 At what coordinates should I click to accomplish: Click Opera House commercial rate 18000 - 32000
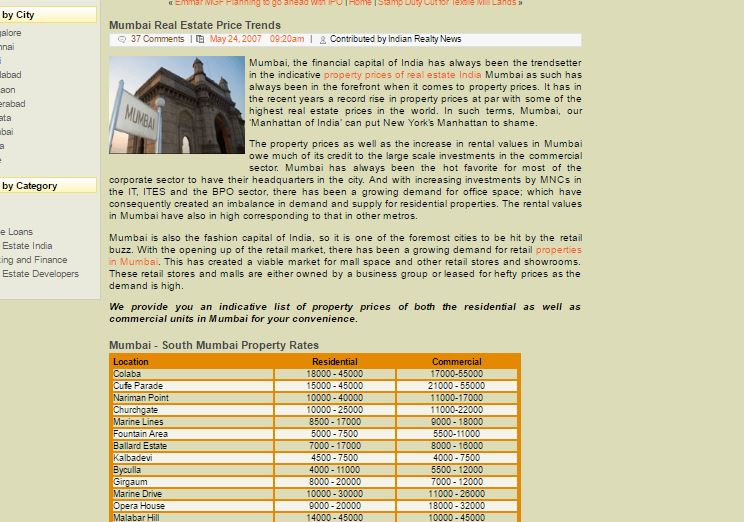pos(456,506)
